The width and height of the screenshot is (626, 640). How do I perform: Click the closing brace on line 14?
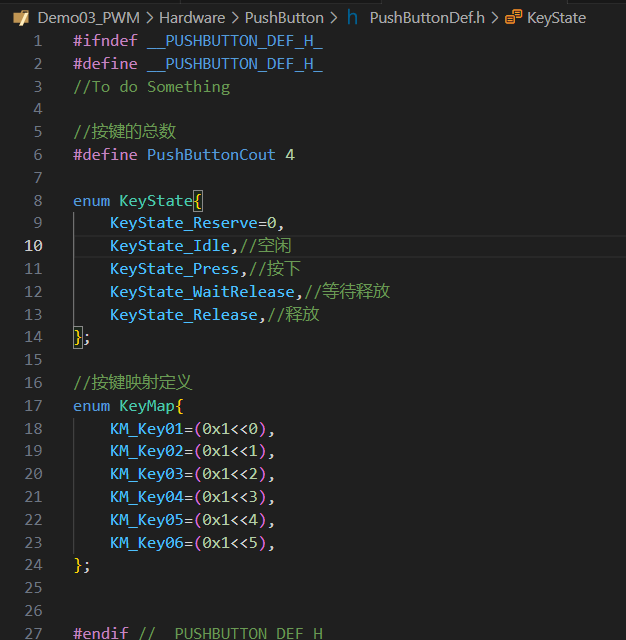point(78,338)
